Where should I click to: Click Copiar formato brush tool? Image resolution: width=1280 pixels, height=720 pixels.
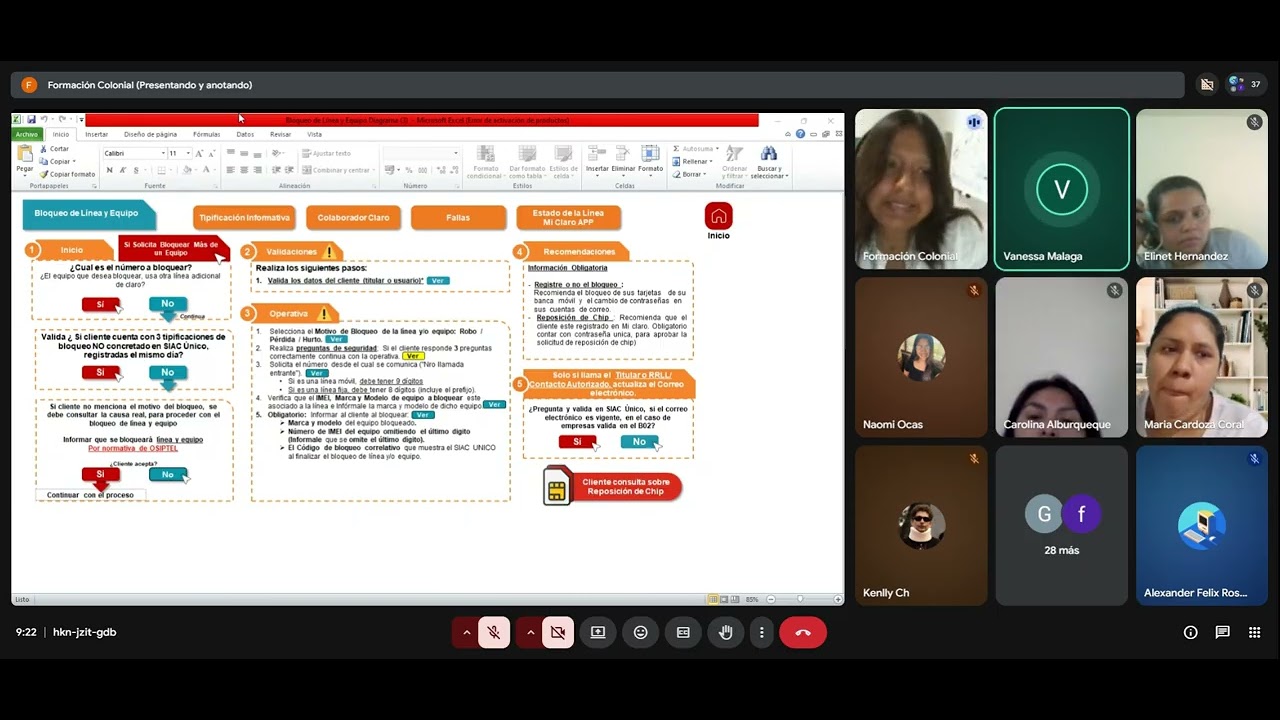pos(68,174)
